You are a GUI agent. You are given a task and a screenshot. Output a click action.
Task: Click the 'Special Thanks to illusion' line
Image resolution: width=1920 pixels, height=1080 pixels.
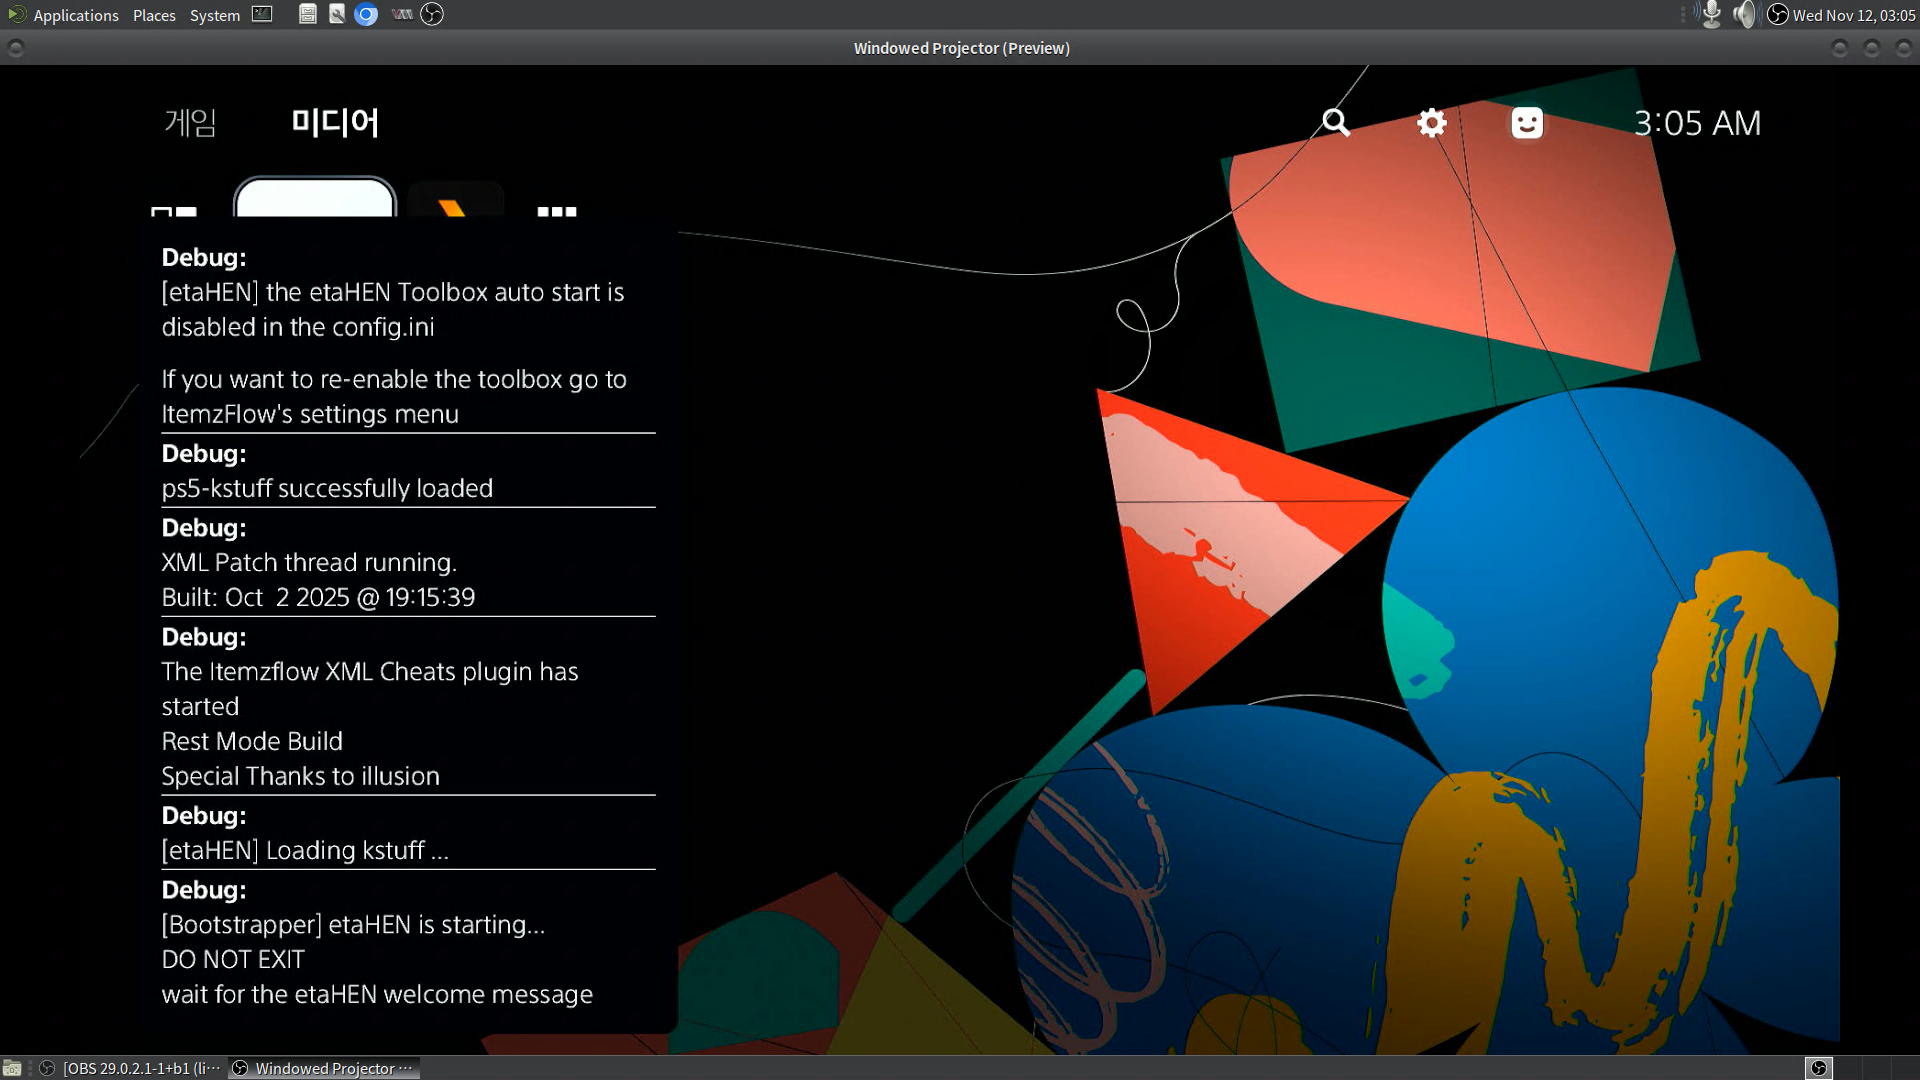pyautogui.click(x=300, y=776)
